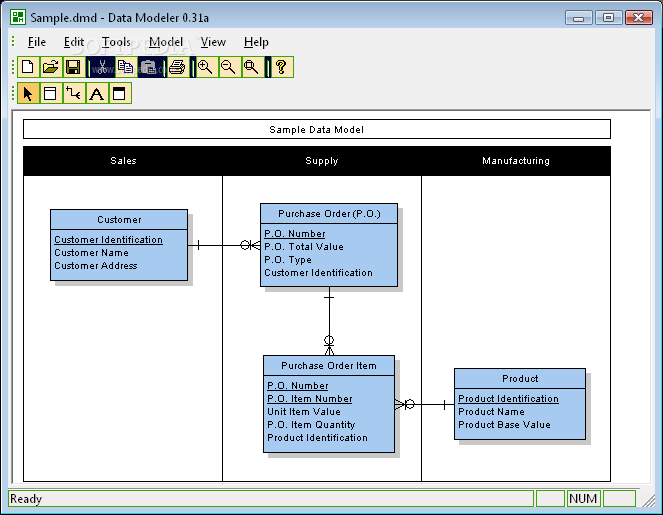Select the Sample Data Model title box

coord(317,129)
